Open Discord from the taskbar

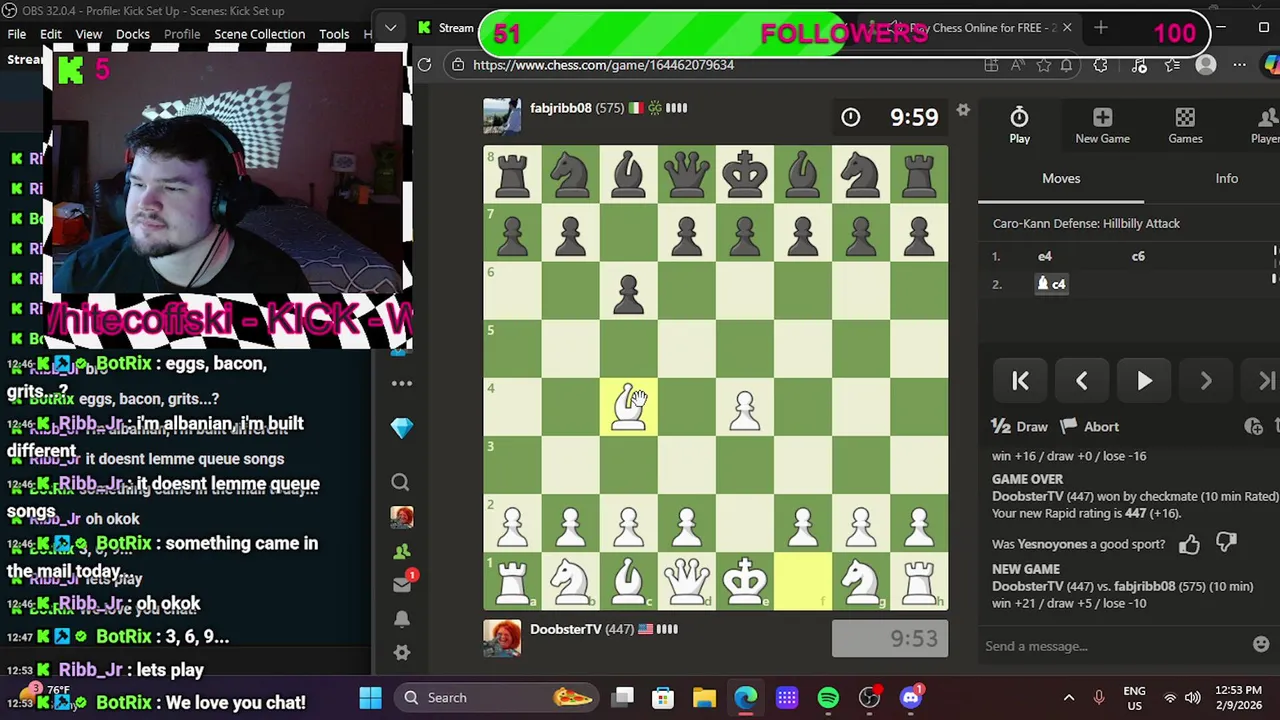coord(911,698)
